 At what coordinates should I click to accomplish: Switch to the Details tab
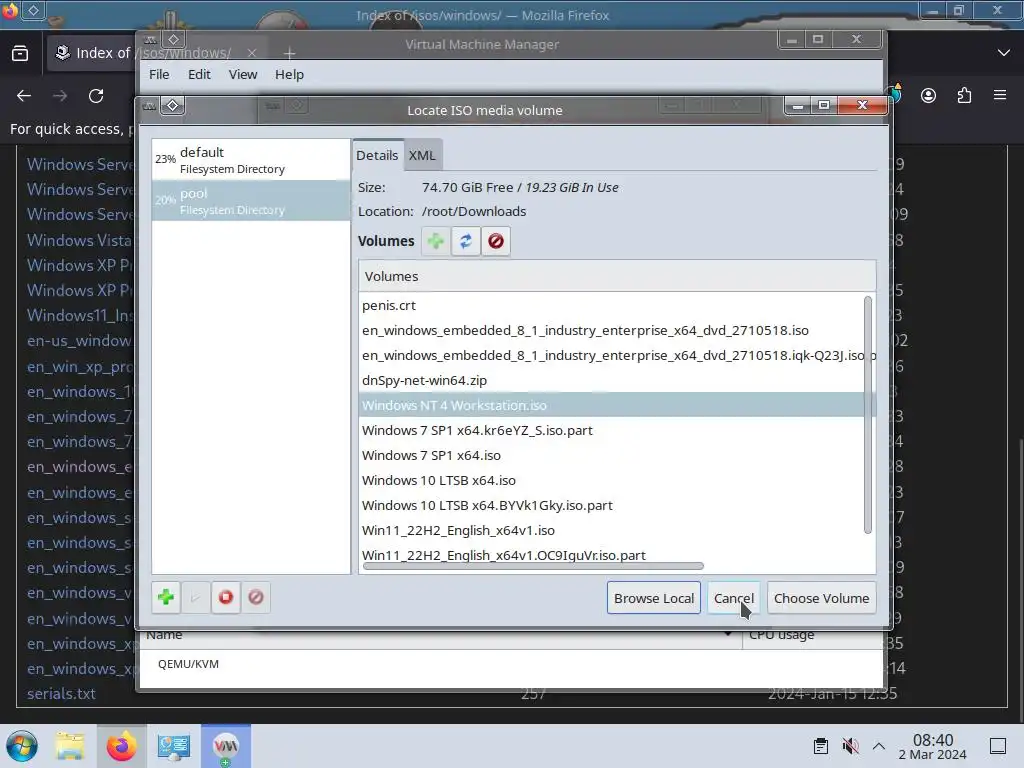[x=377, y=155]
